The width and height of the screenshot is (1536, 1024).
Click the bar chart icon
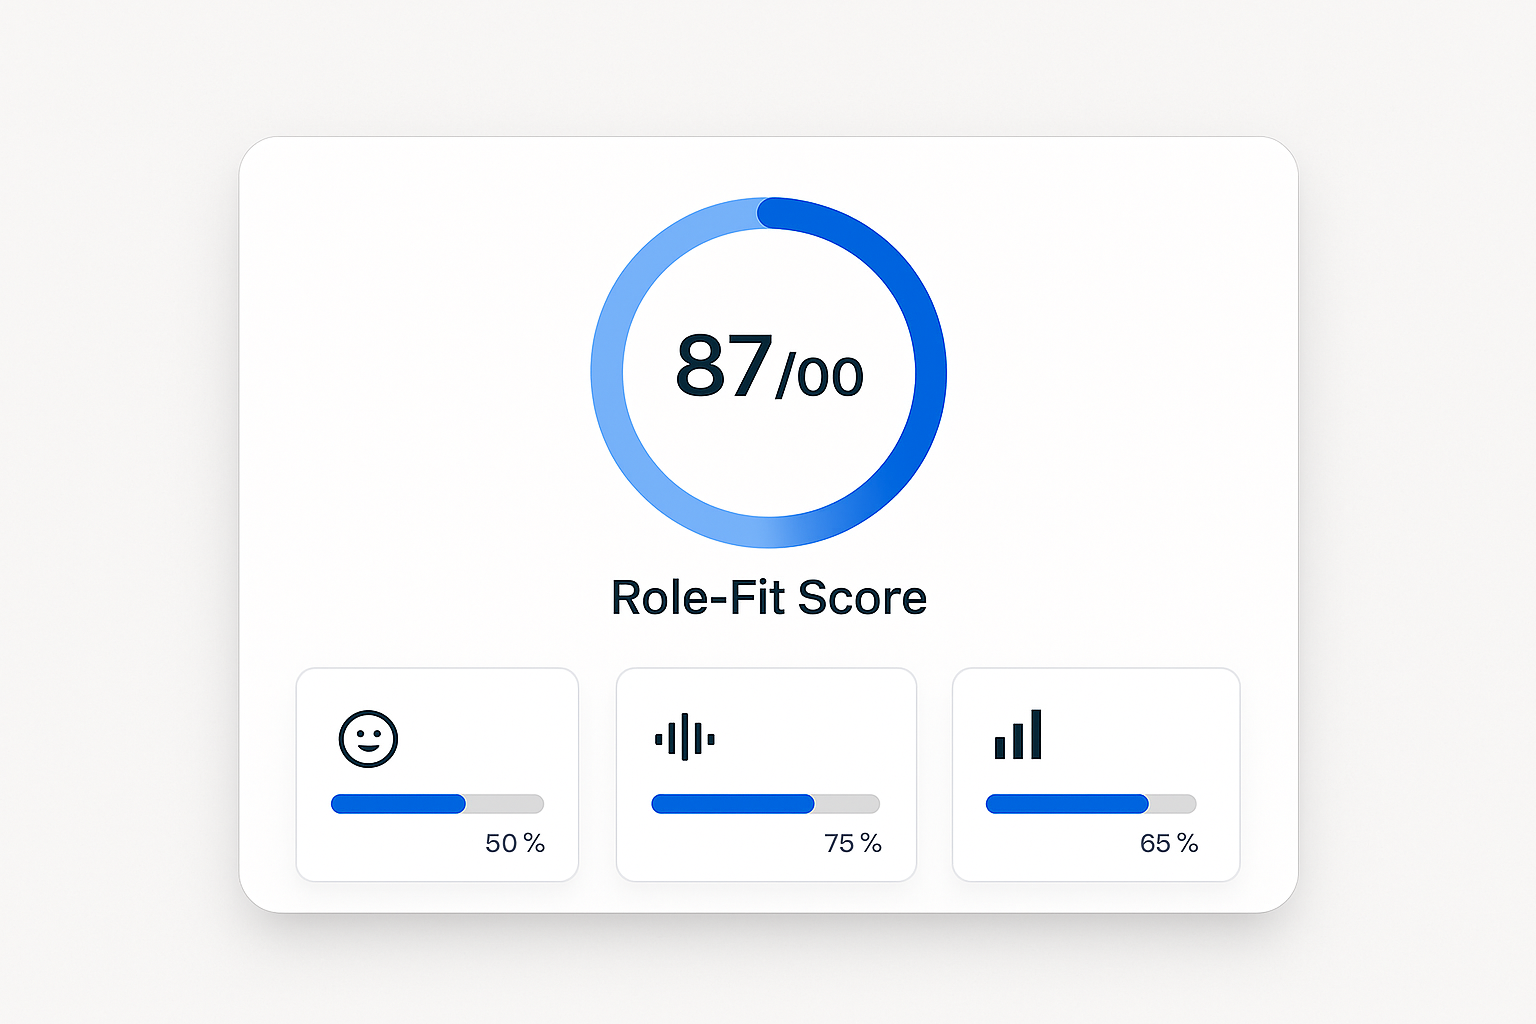[1018, 735]
